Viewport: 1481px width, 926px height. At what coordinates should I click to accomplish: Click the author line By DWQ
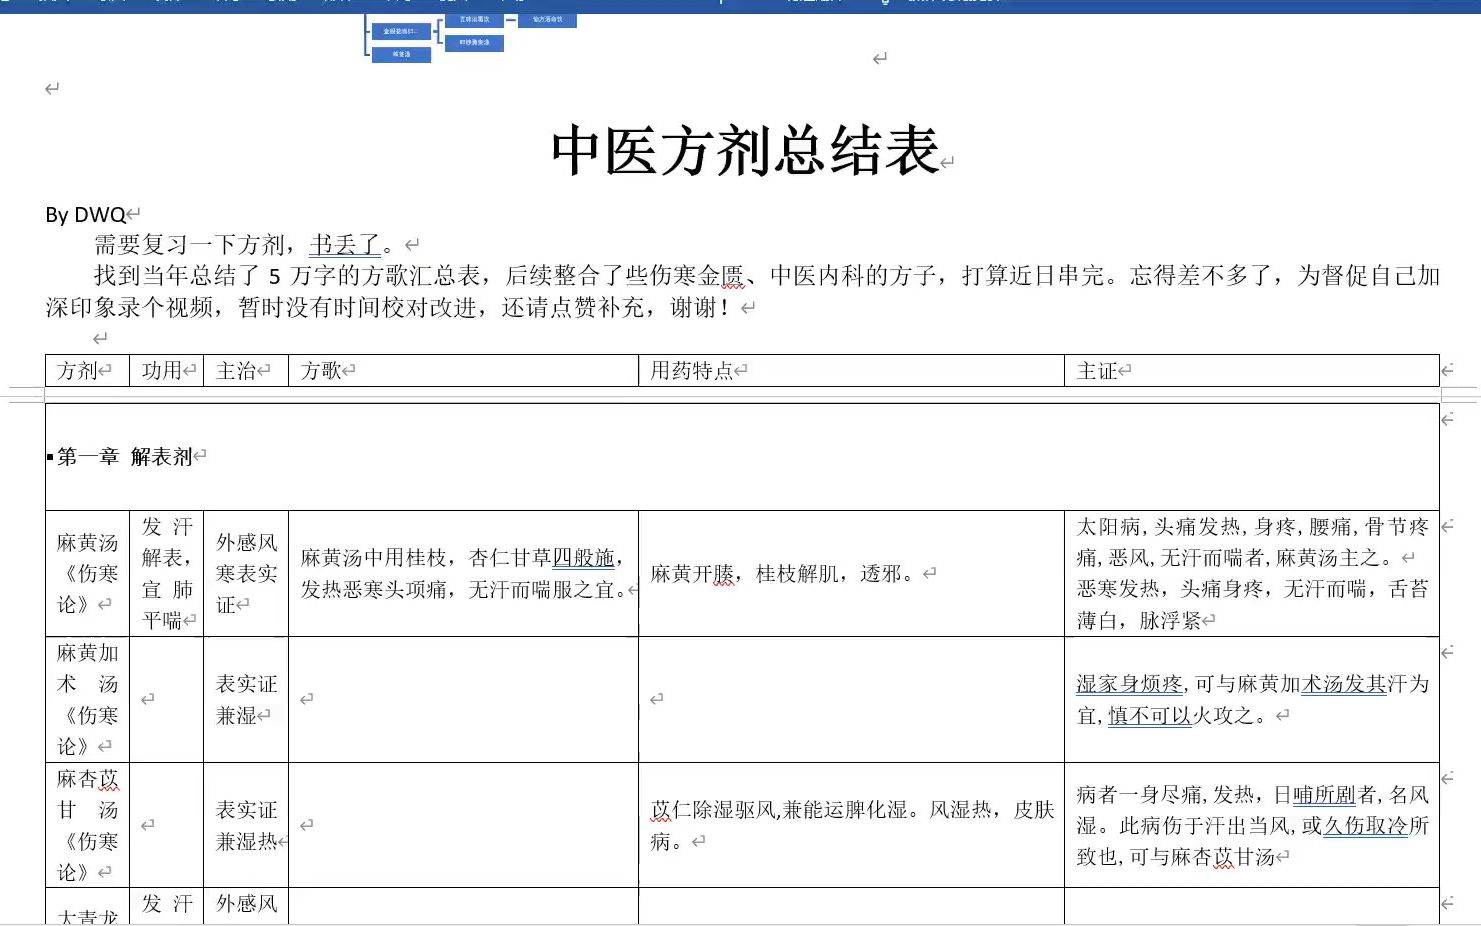(85, 215)
